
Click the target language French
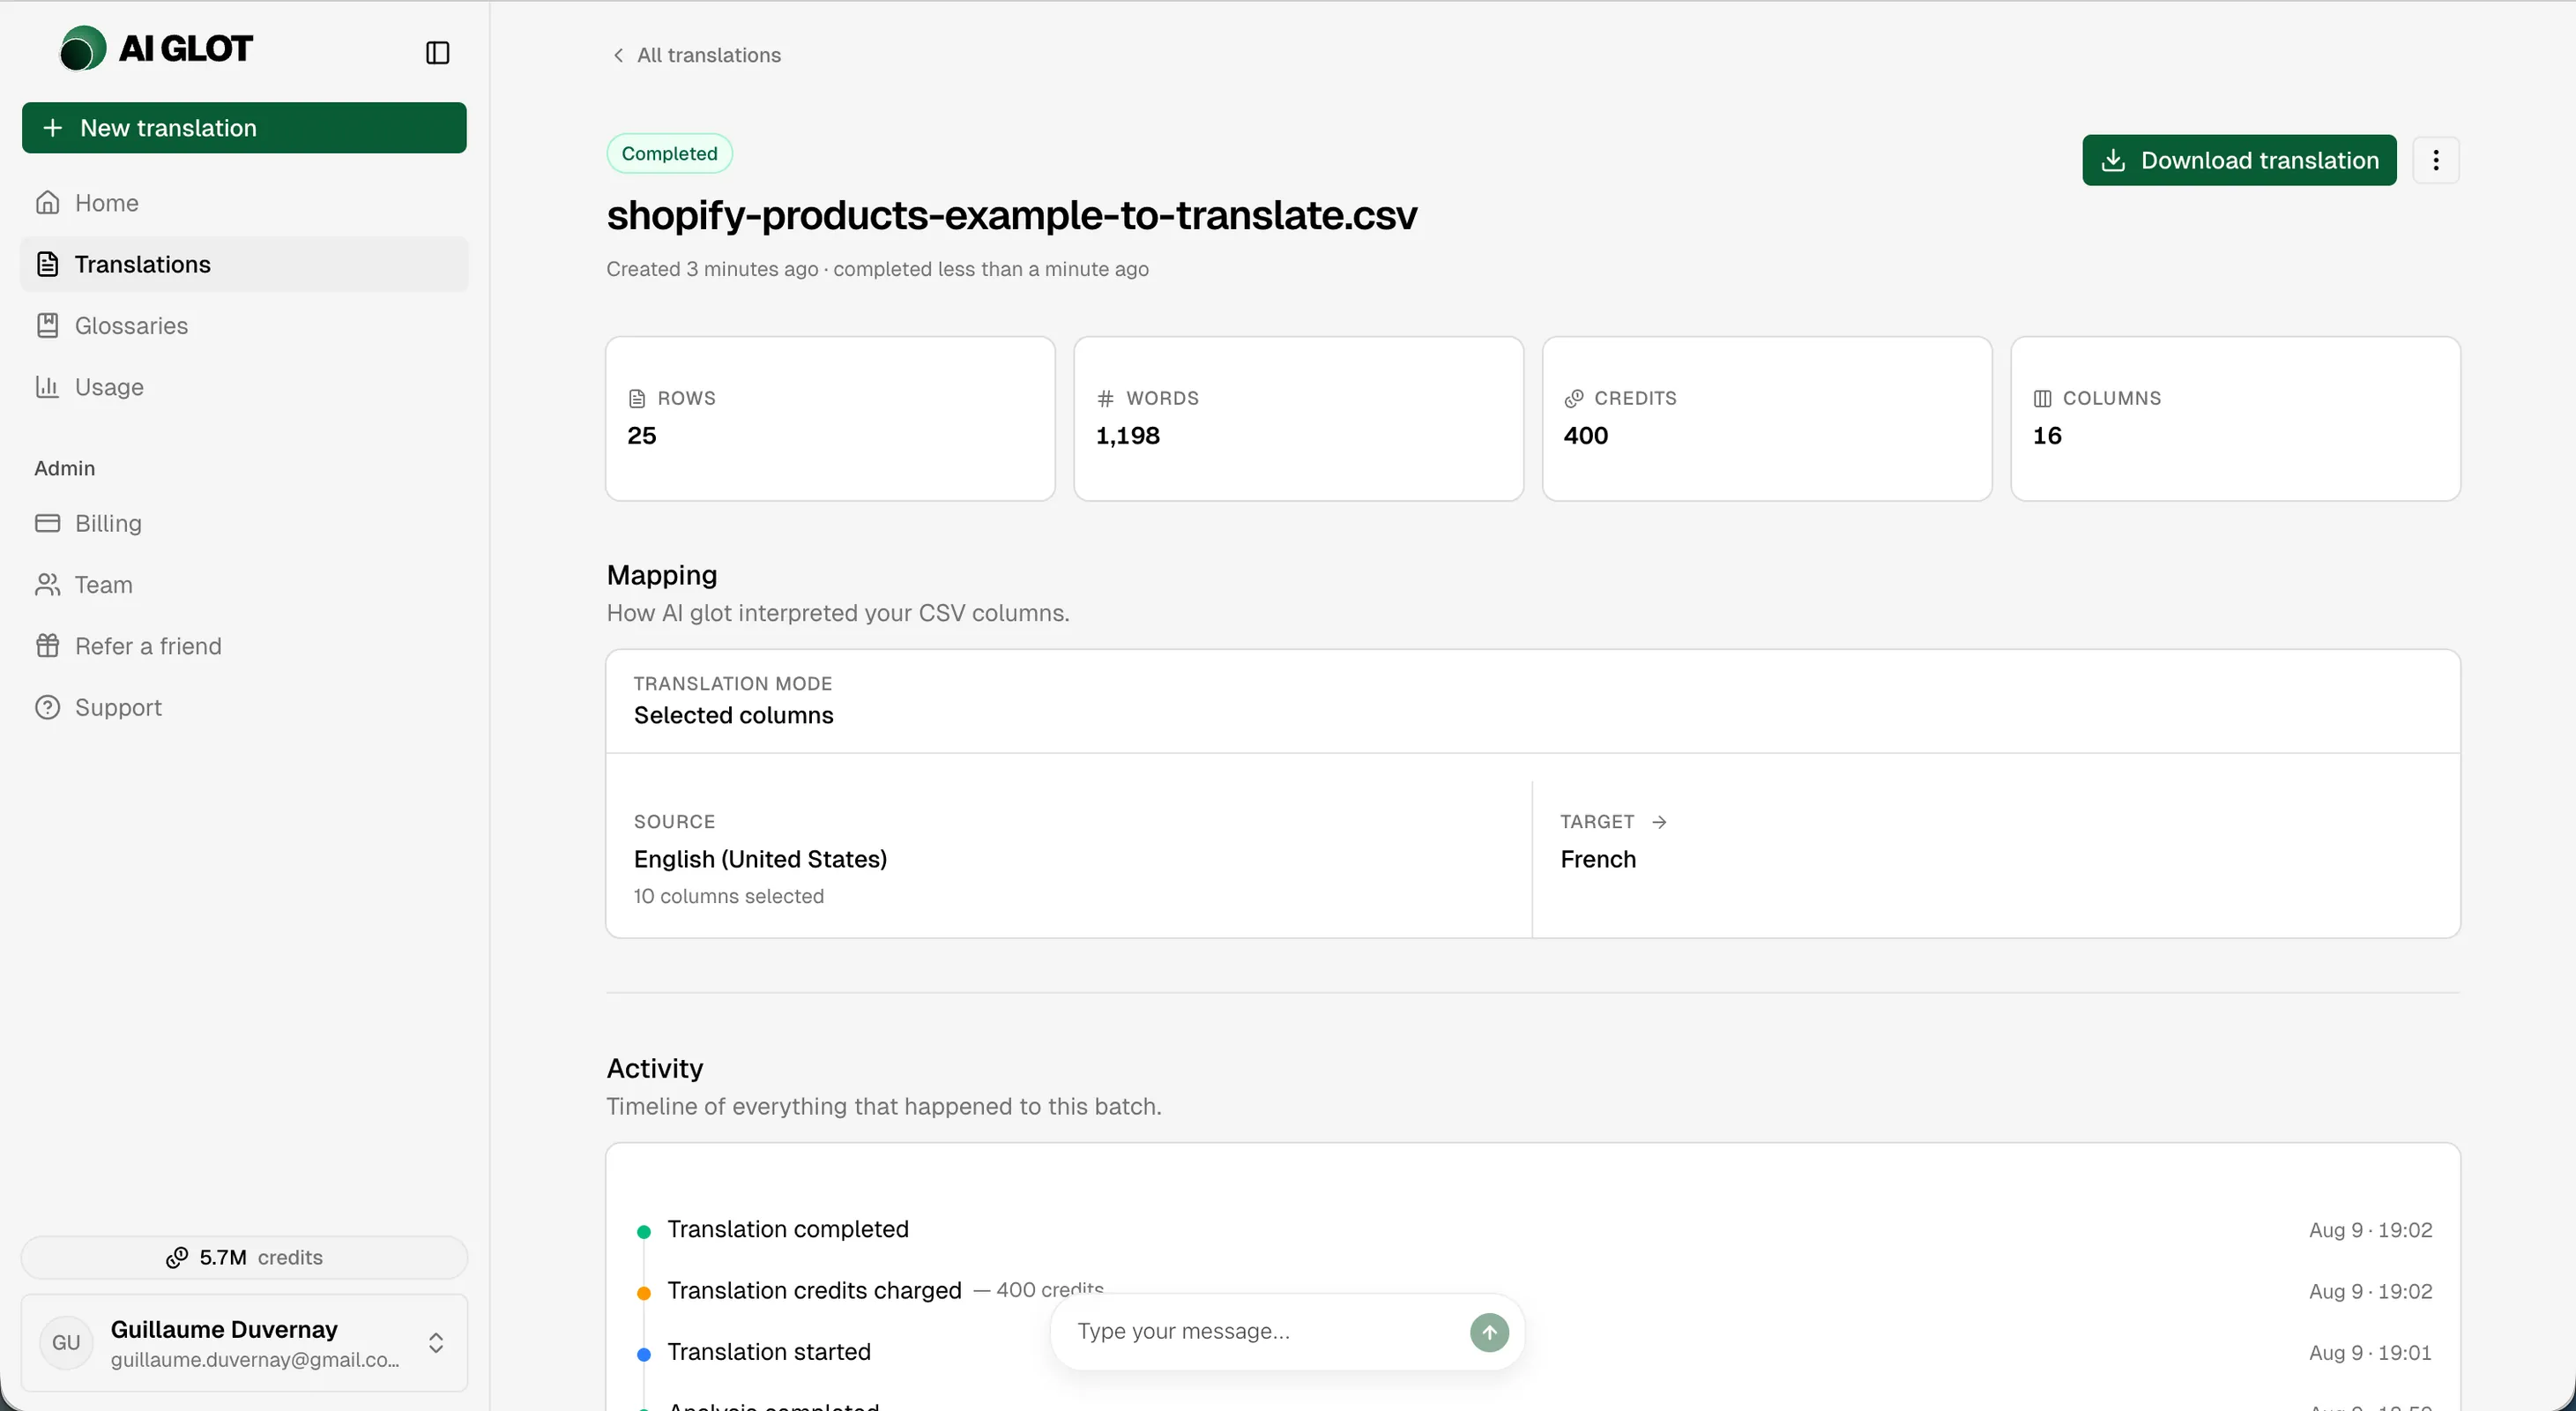point(1598,859)
